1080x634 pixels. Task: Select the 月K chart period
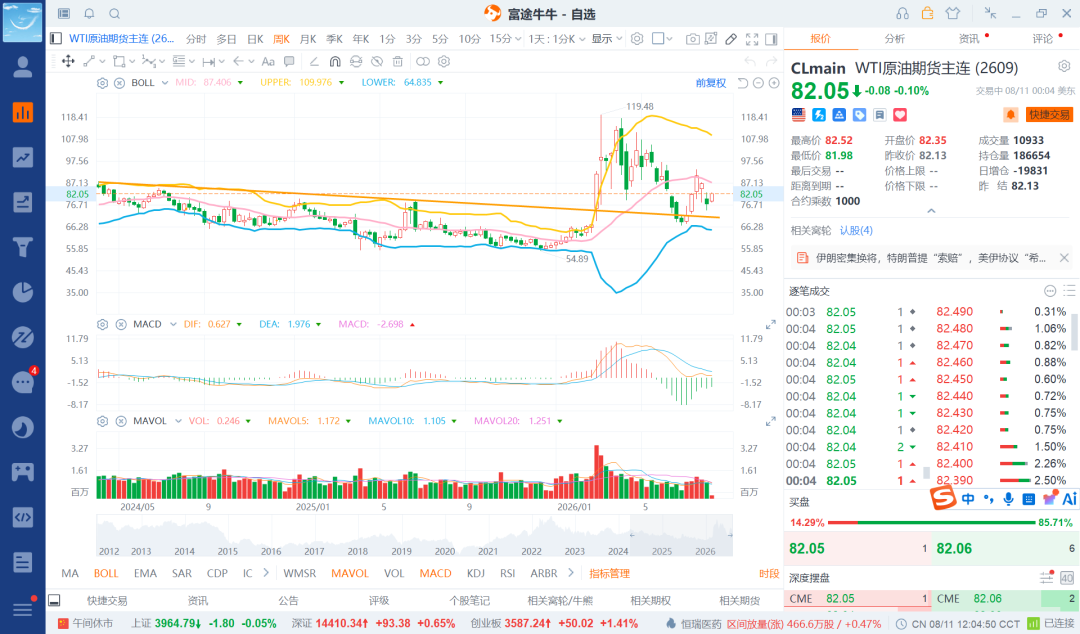tap(308, 39)
